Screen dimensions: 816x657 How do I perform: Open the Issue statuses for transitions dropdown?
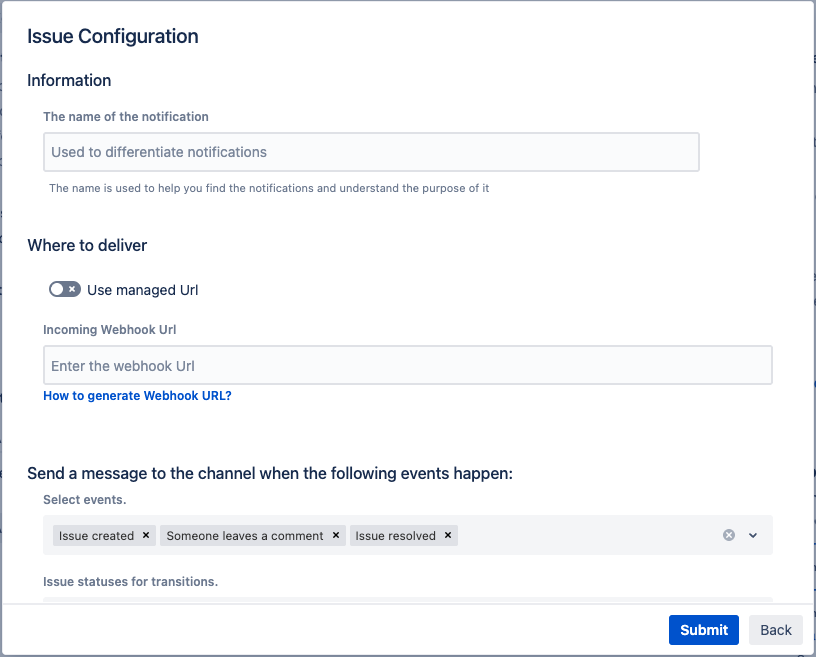[x=407, y=601]
